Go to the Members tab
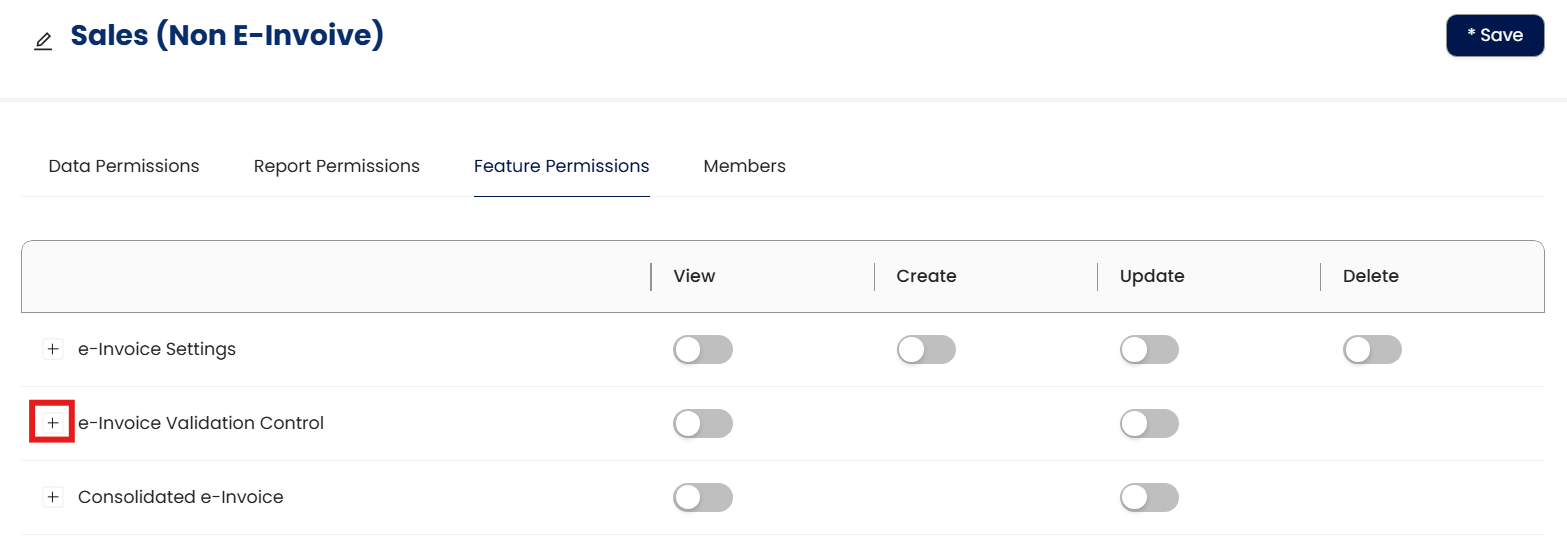Viewport: 1567px width, 541px height. tap(745, 166)
